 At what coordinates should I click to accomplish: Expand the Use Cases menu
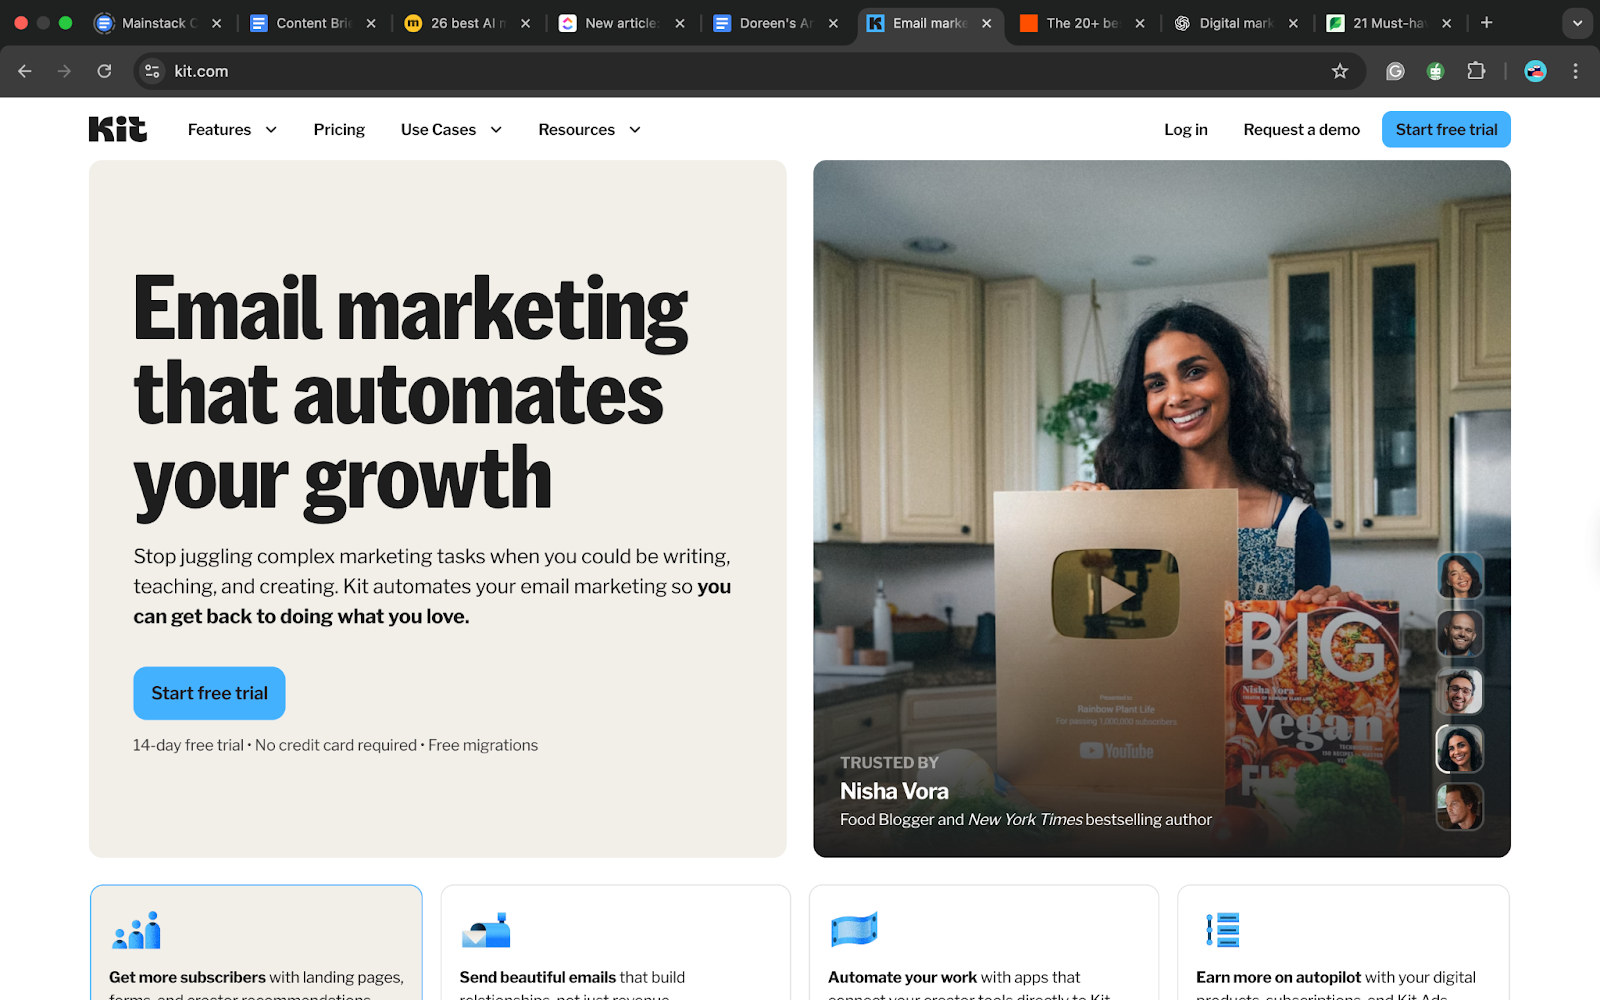pos(451,129)
